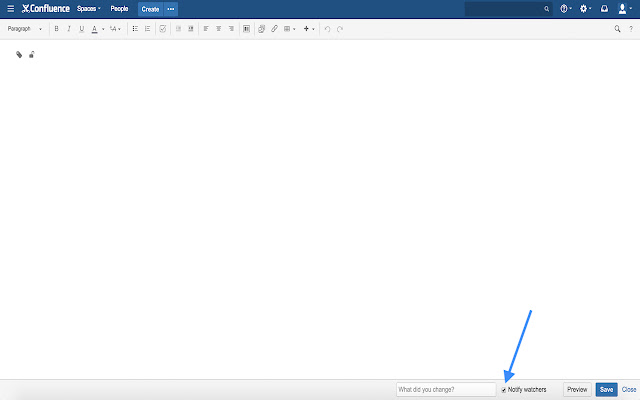Insert a link
This screenshot has height=400, width=640.
274,29
